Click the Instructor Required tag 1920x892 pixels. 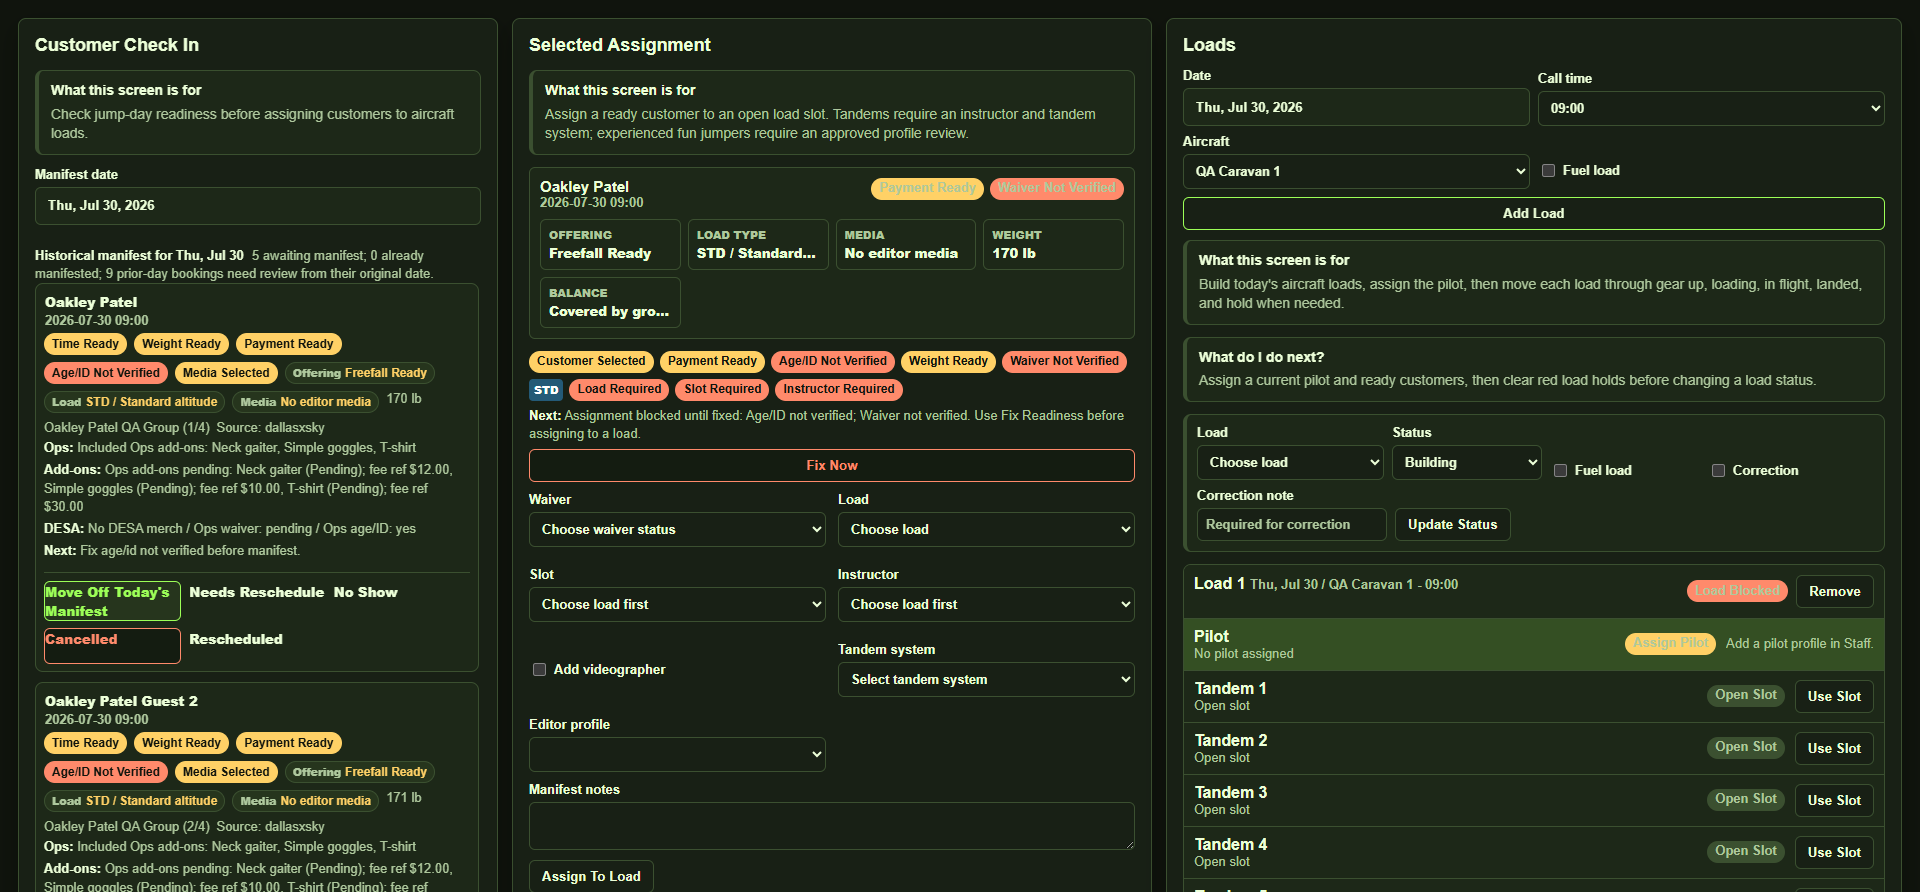839,389
